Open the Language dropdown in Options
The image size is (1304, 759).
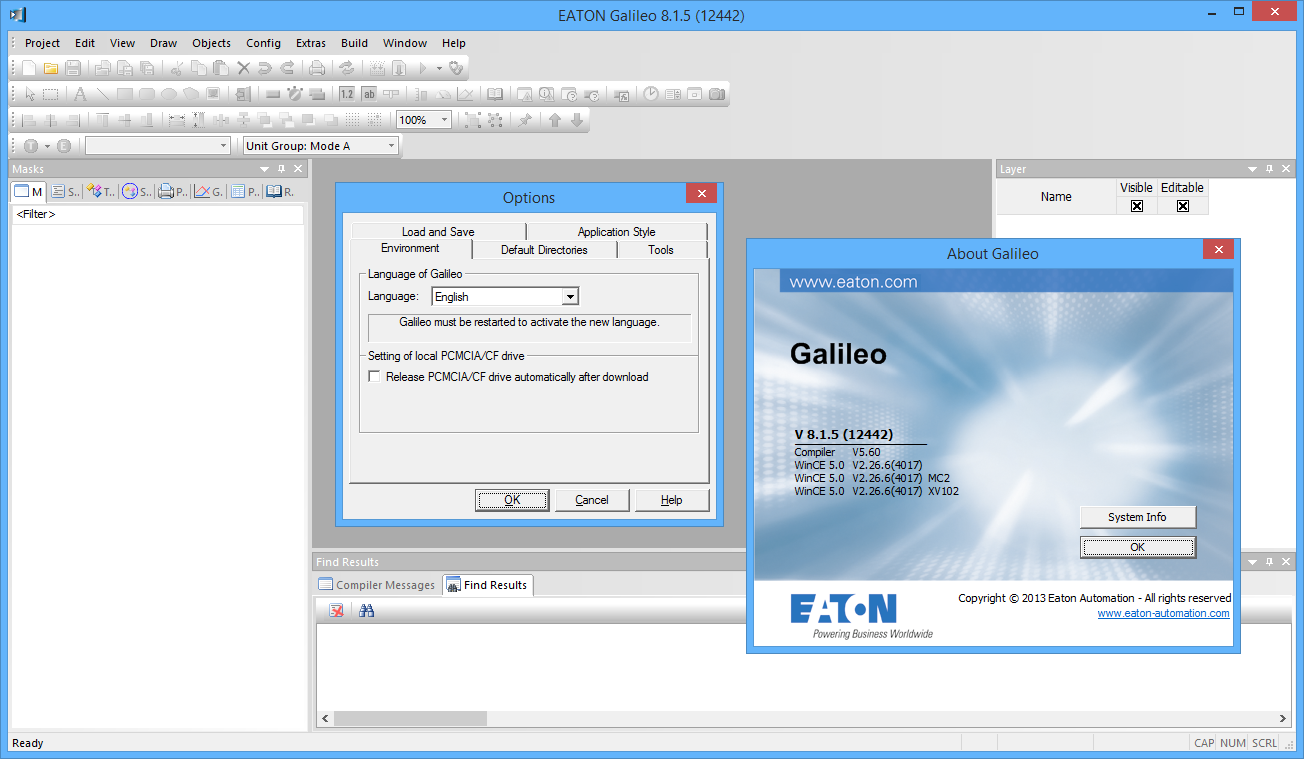(x=570, y=297)
